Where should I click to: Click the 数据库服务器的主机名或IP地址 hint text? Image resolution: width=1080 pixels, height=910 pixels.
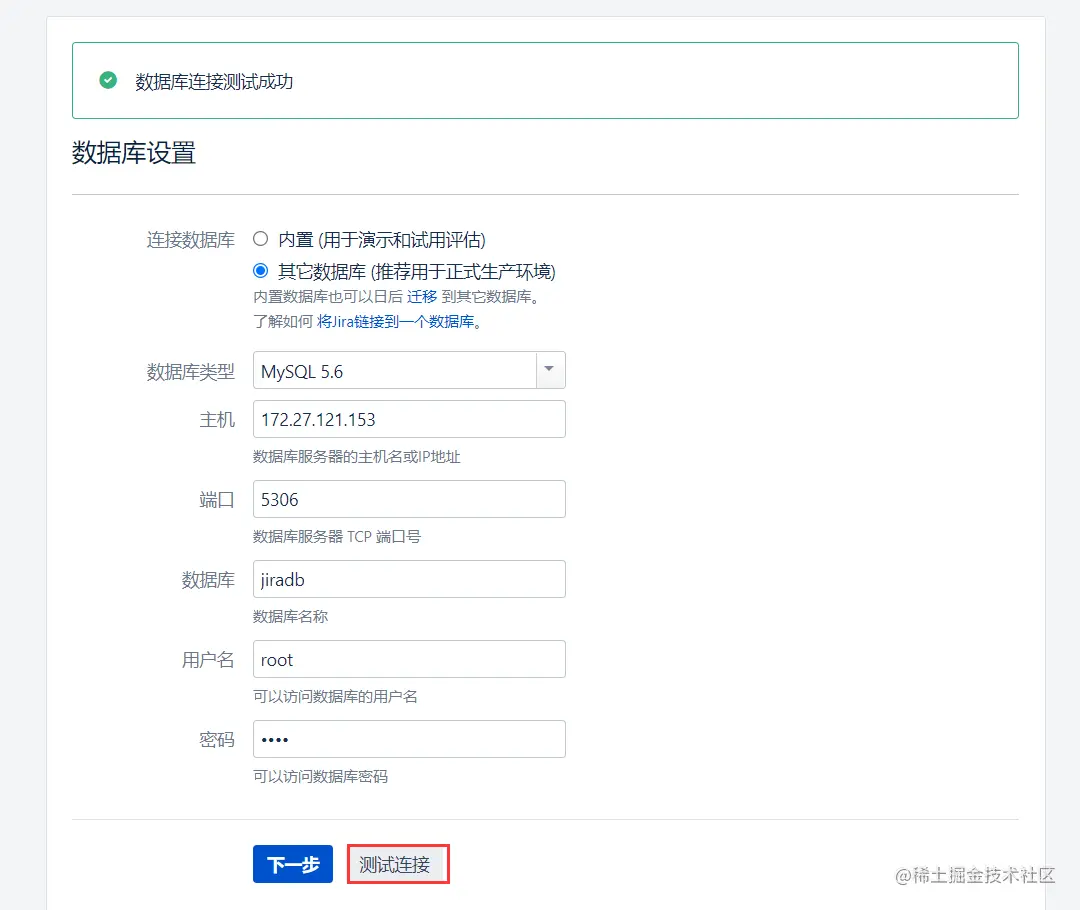pyautogui.click(x=357, y=457)
